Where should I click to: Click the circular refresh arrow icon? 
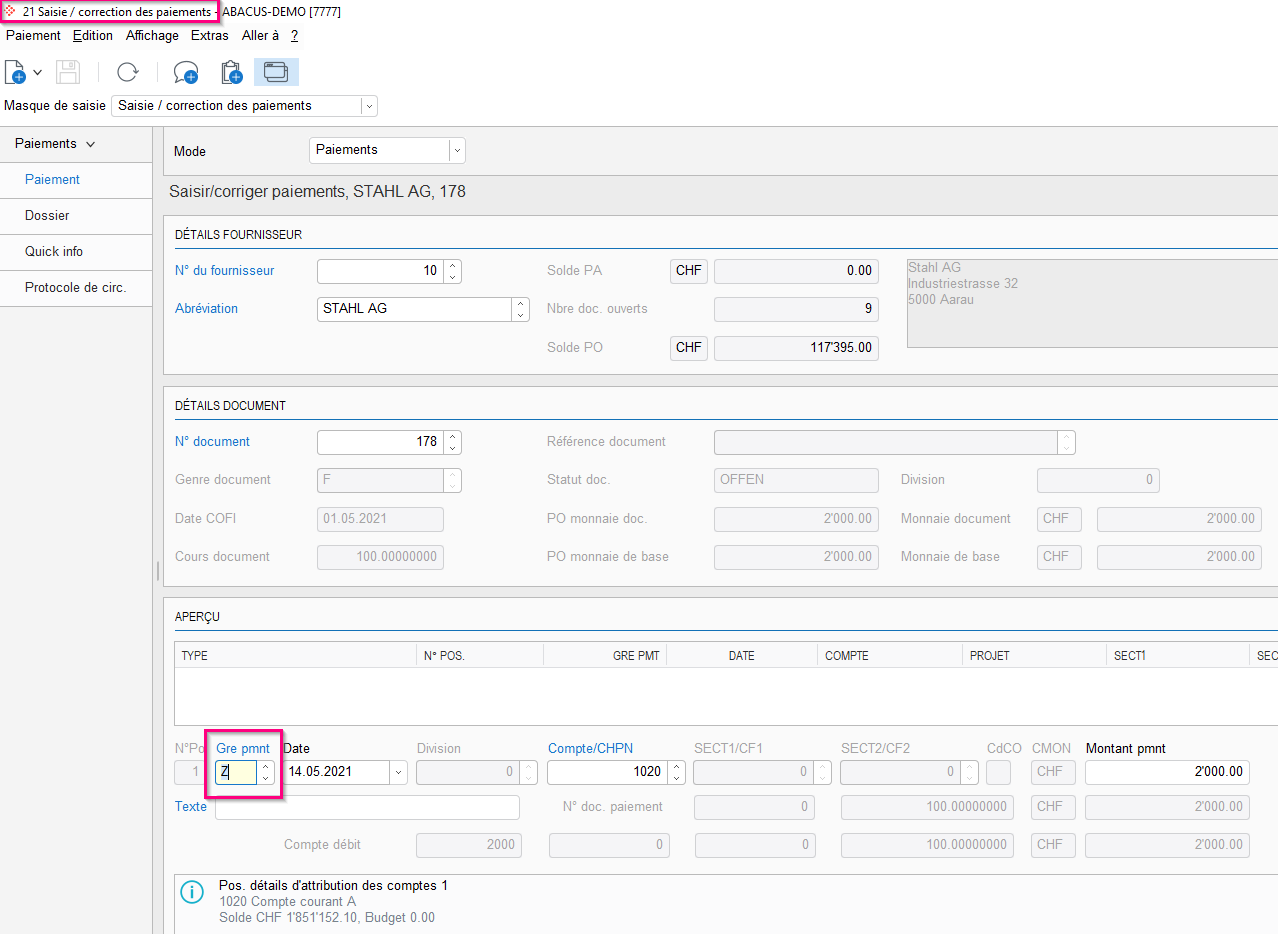click(127, 72)
